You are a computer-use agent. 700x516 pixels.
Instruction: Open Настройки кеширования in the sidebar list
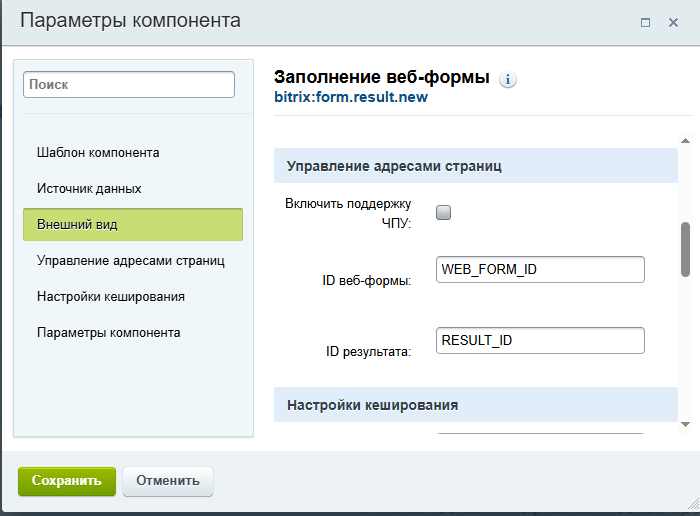click(110, 297)
